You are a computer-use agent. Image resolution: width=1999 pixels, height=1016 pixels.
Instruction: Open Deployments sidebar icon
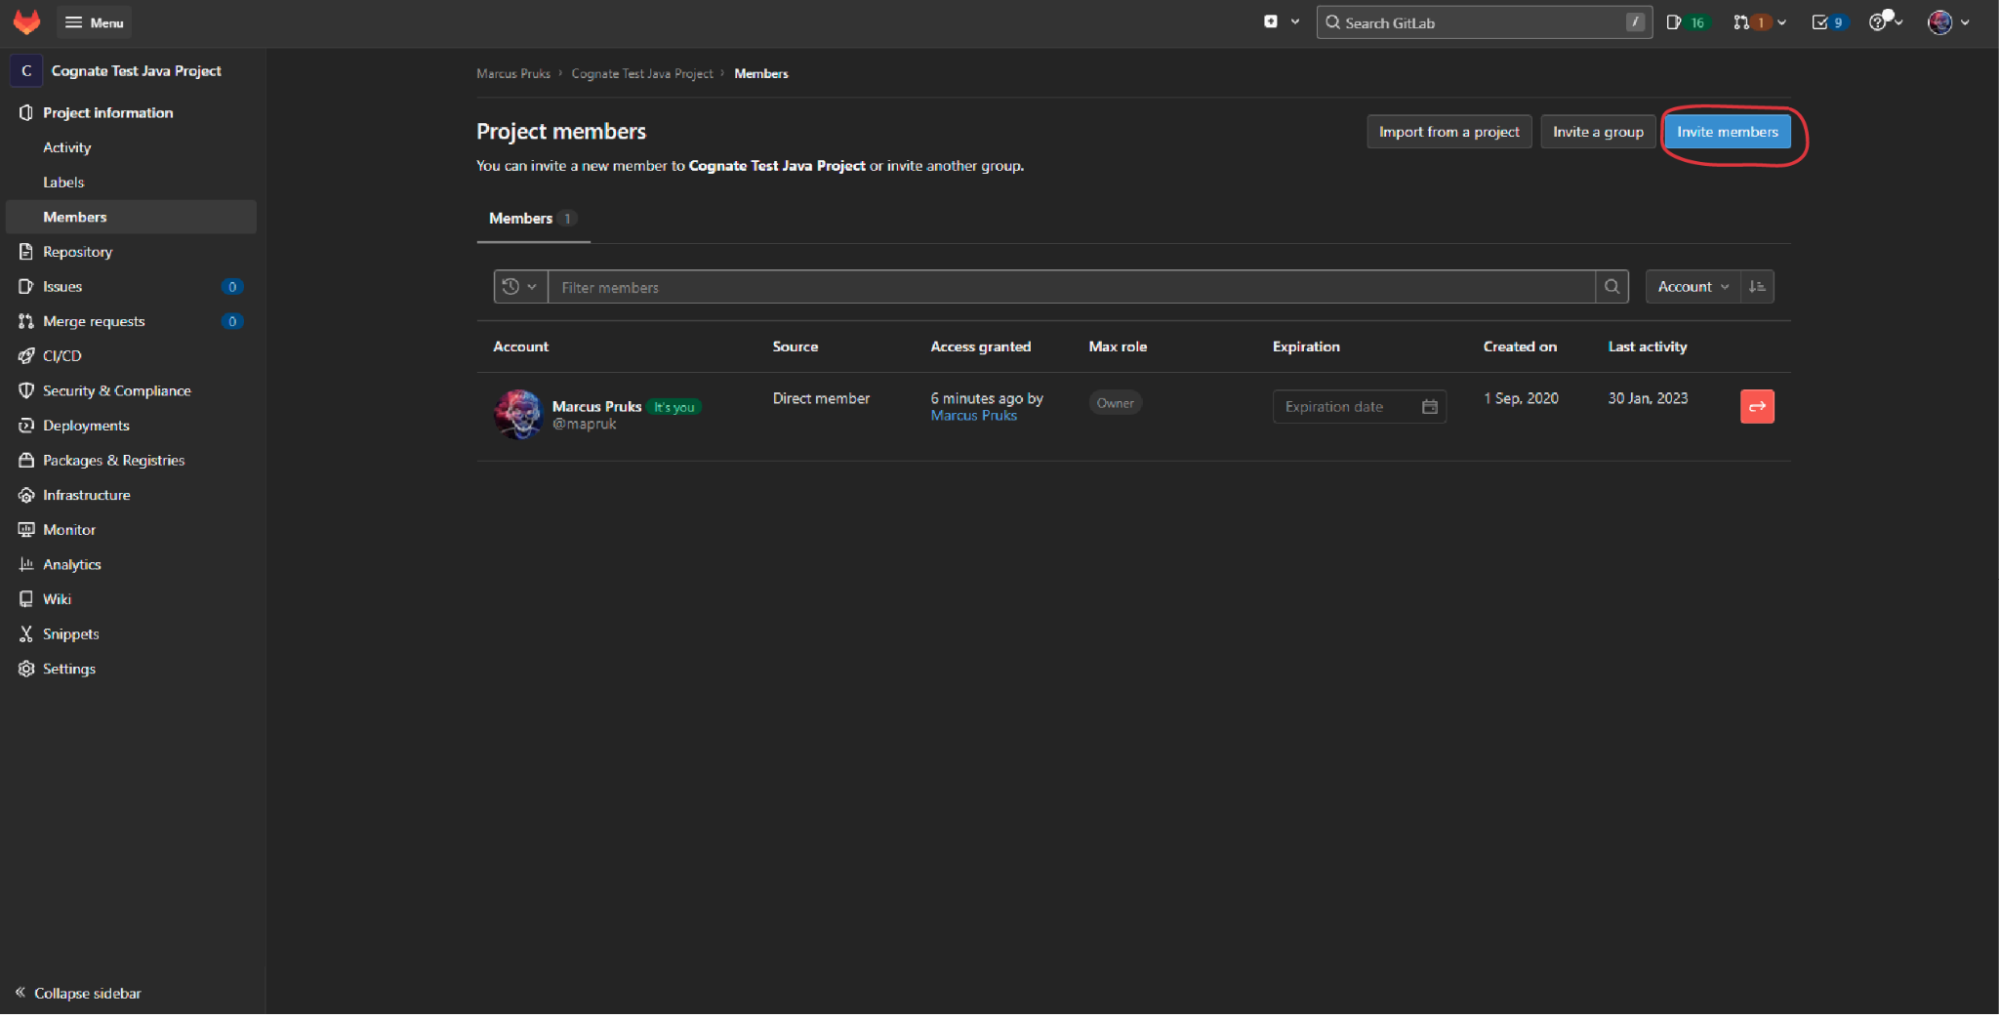pyautogui.click(x=26, y=425)
